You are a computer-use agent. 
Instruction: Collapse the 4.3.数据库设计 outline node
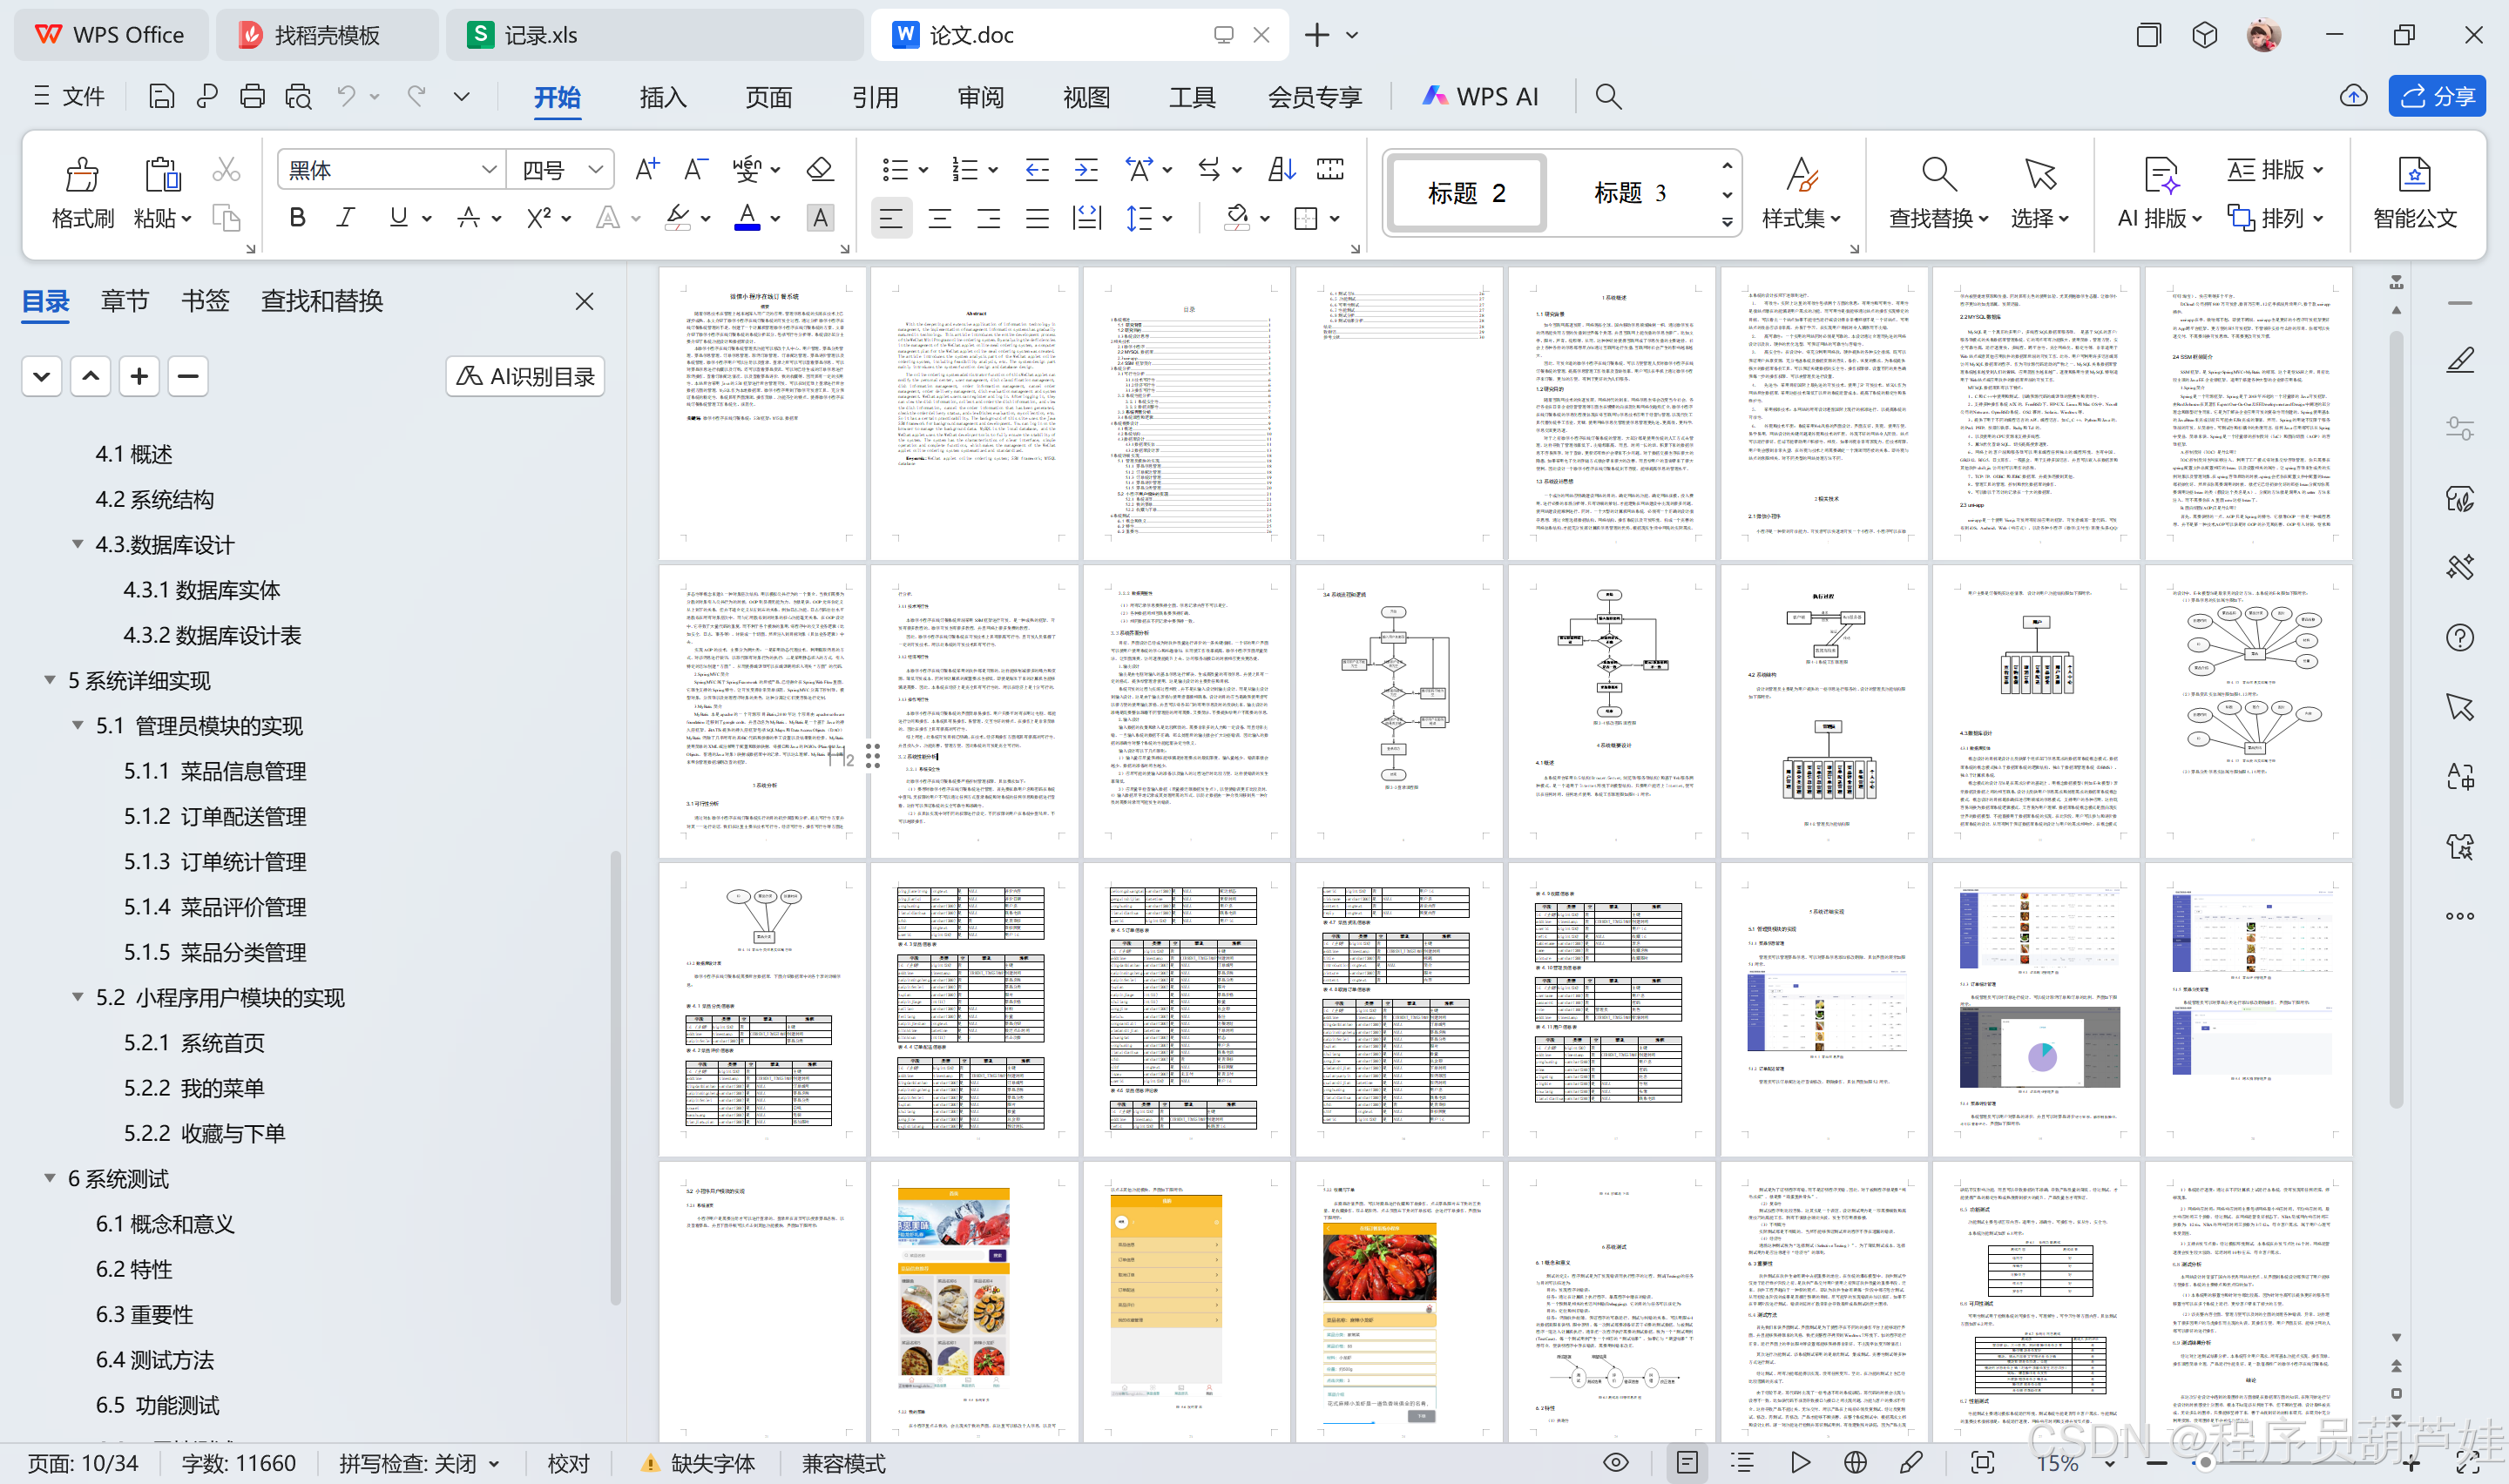tap(78, 544)
